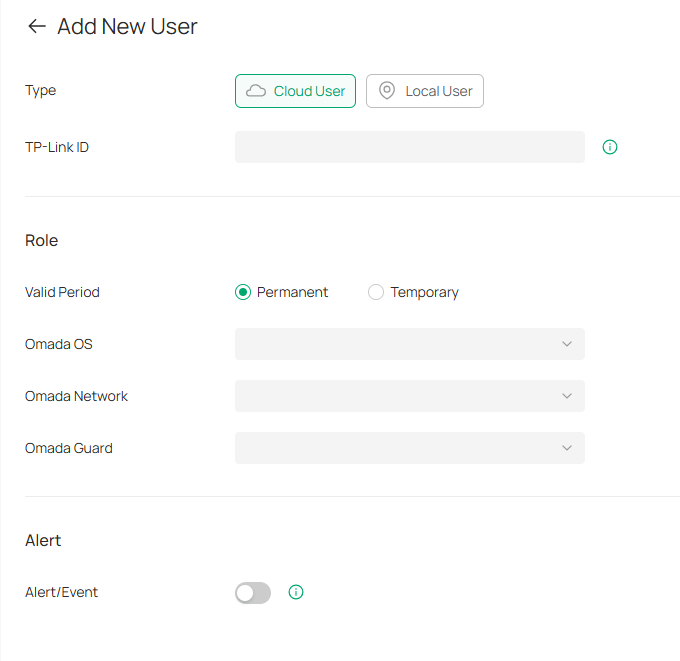680x661 pixels.
Task: Click the TP-Link ID input field
Action: 410,147
